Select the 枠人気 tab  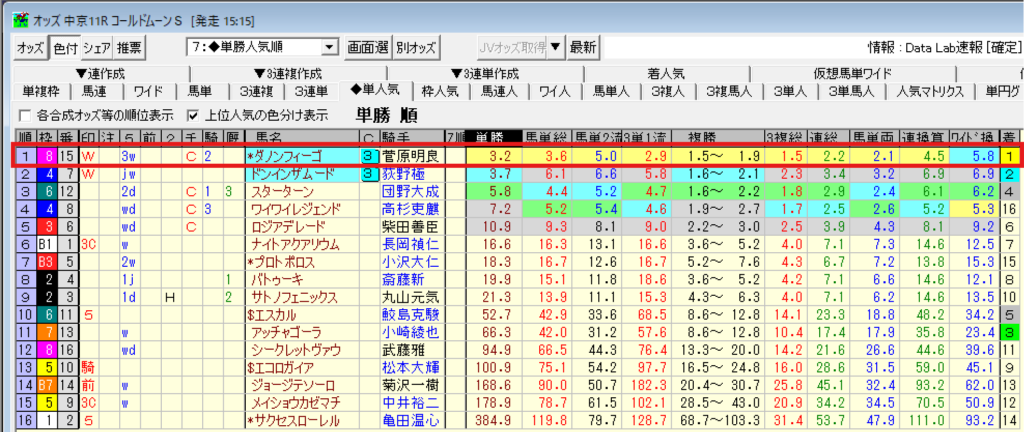[438, 91]
